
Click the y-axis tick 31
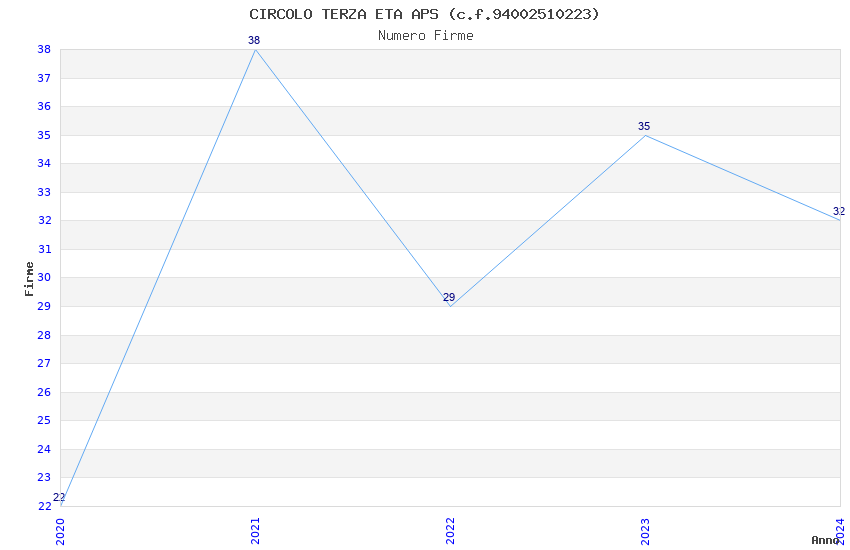pyautogui.click(x=44, y=249)
